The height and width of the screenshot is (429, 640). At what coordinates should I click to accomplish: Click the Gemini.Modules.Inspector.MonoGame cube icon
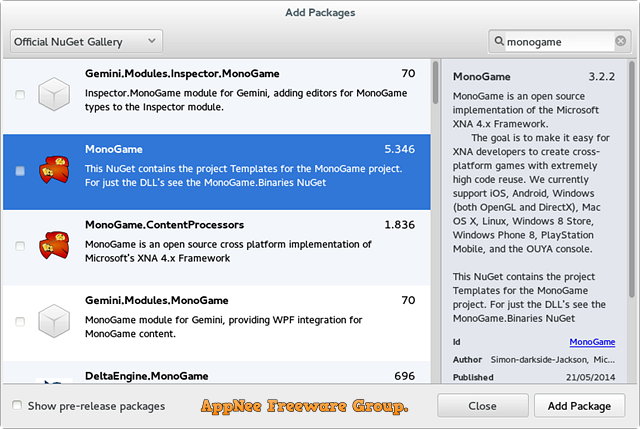[x=54, y=94]
